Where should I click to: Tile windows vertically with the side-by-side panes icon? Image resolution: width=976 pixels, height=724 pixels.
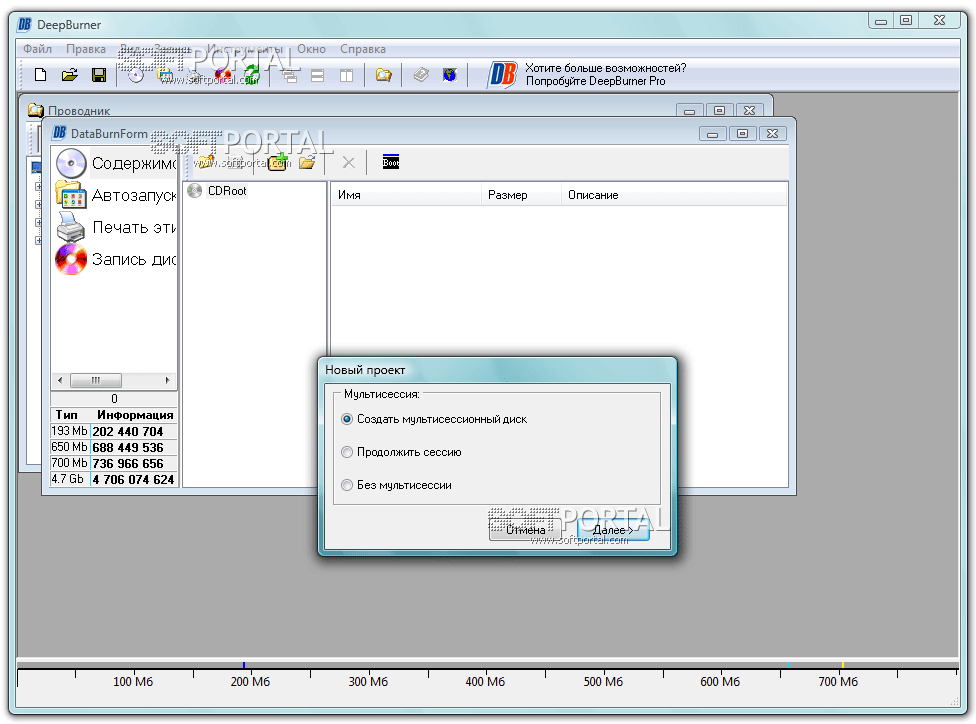pyautogui.click(x=346, y=75)
